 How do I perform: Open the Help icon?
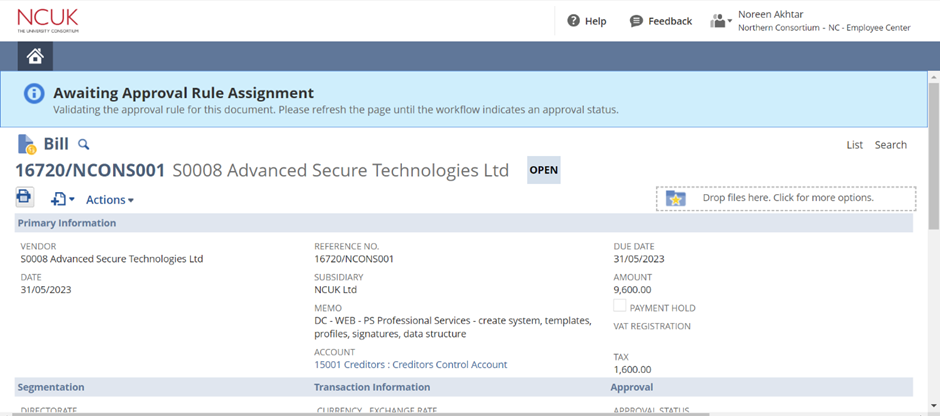[574, 21]
